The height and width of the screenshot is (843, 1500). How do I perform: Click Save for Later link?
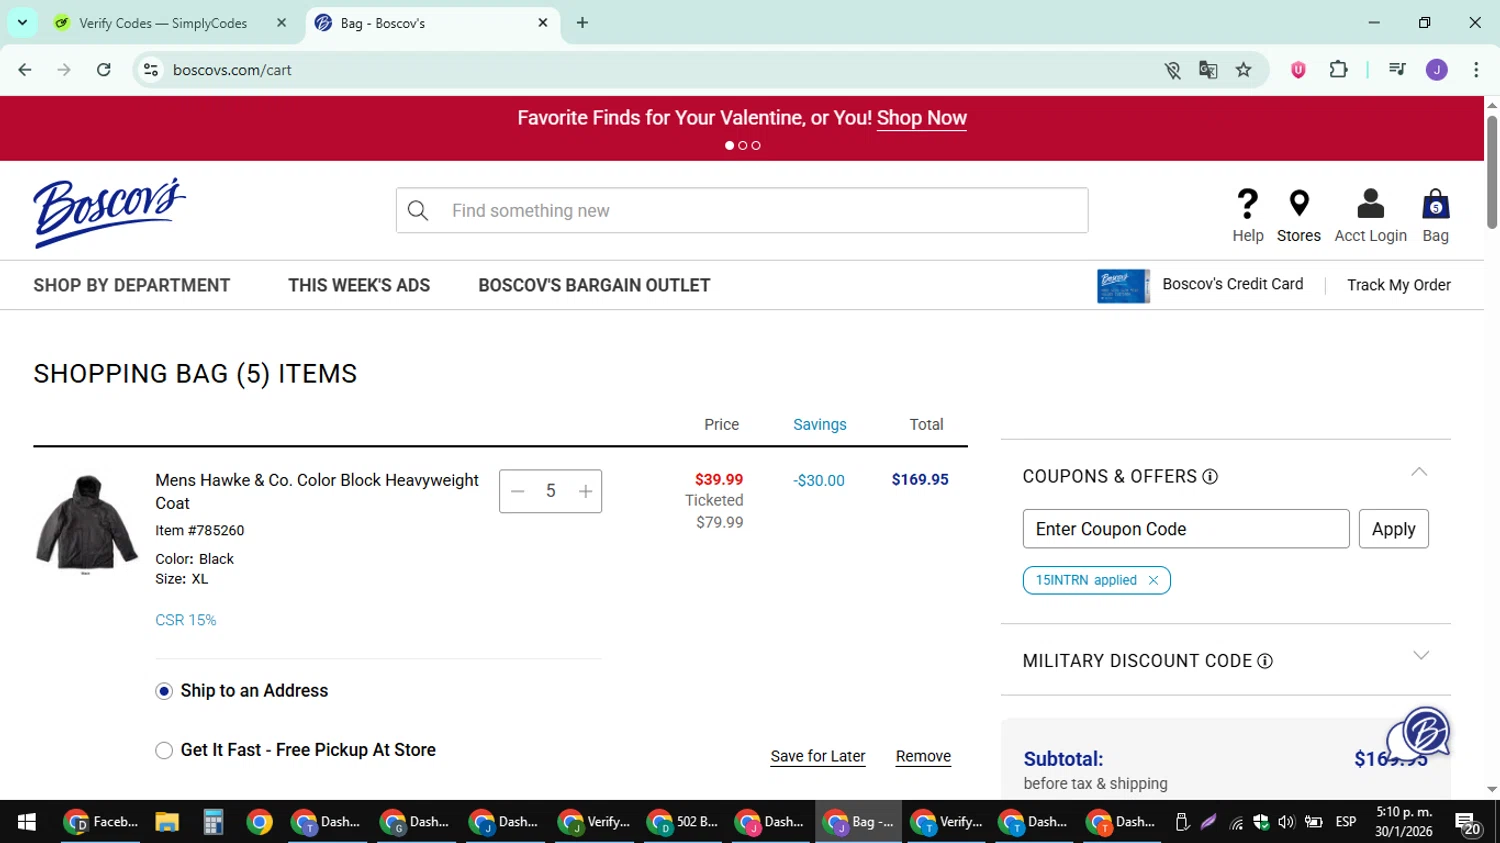coord(818,757)
